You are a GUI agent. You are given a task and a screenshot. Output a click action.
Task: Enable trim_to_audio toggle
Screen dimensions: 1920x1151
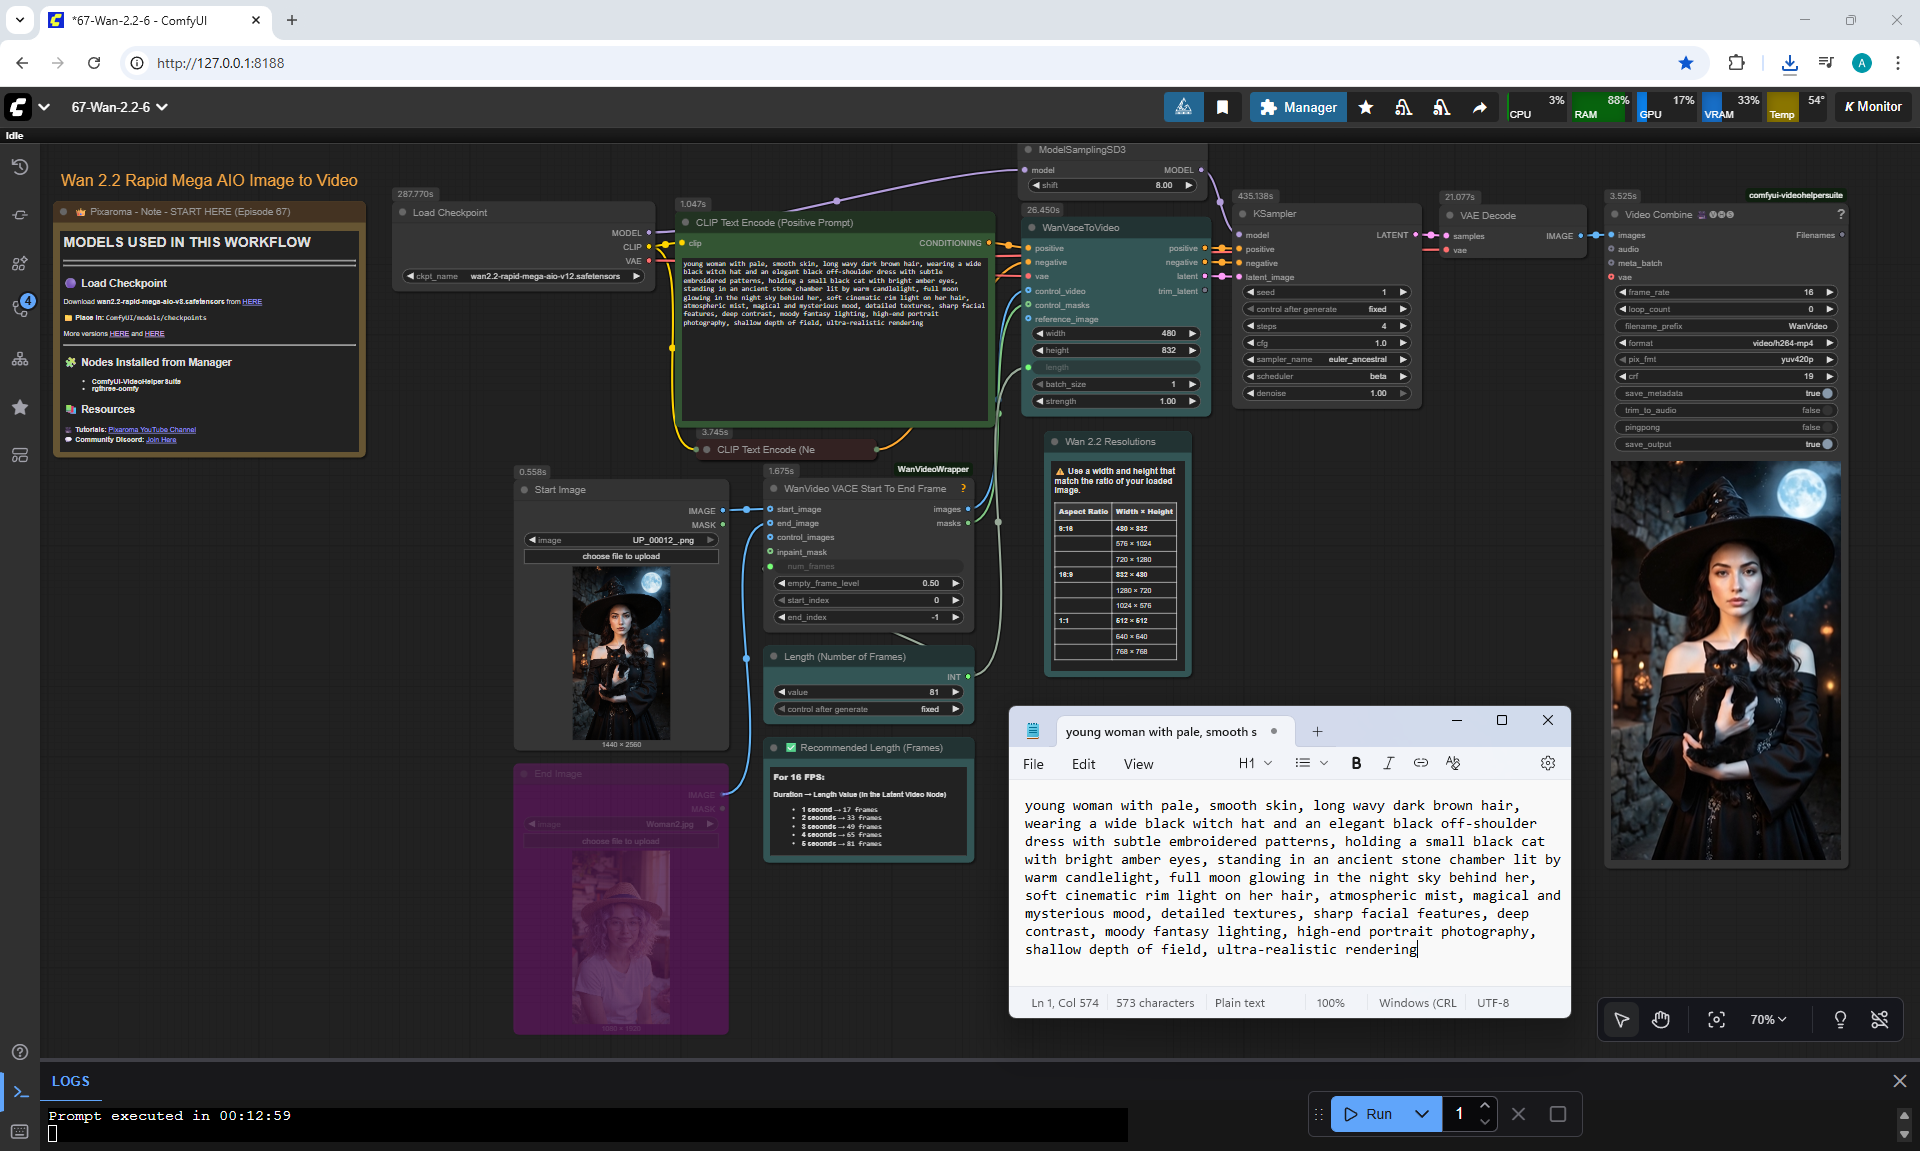[x=1827, y=410]
